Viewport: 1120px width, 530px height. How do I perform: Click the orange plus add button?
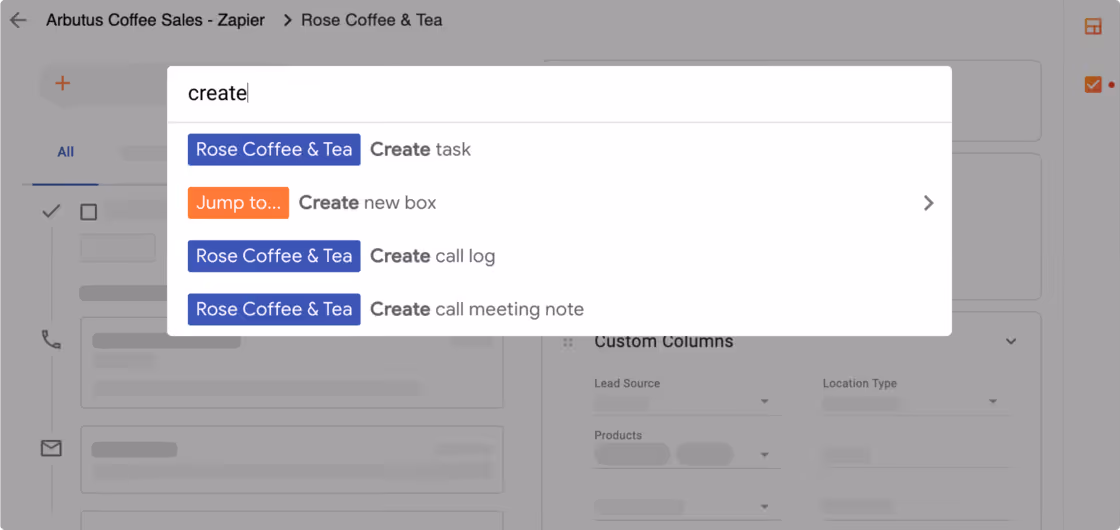pyautogui.click(x=63, y=84)
